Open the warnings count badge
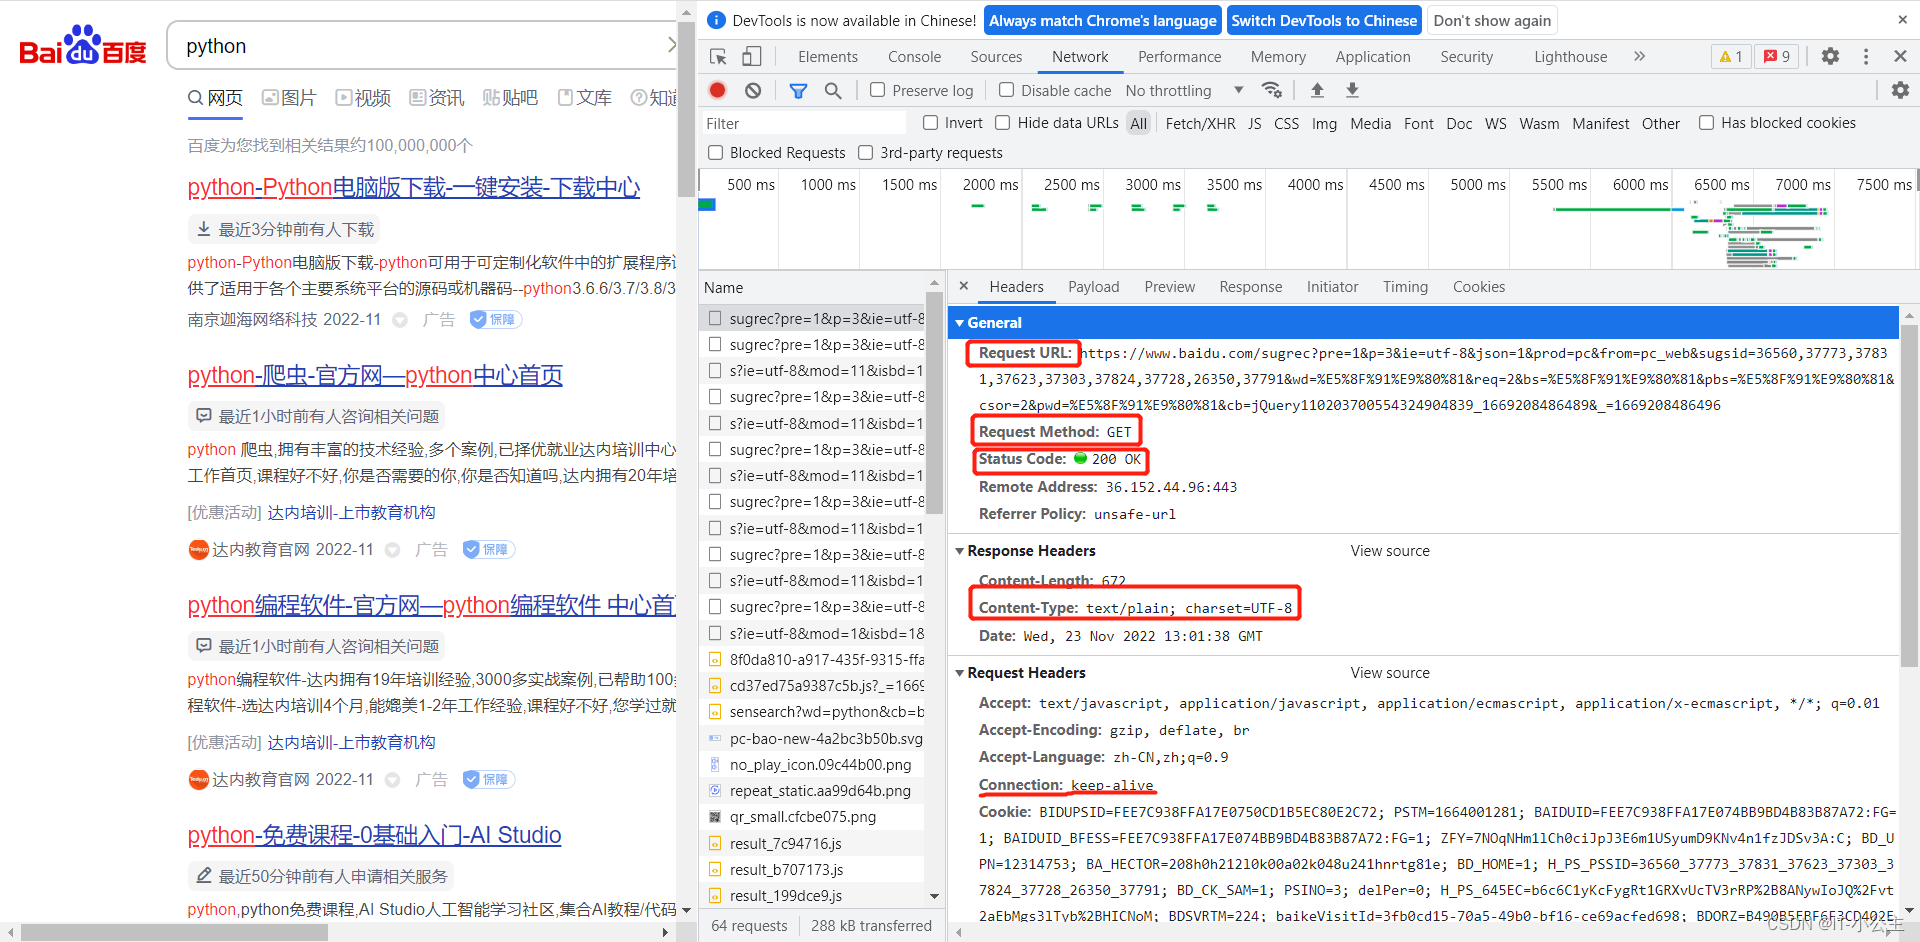 pos(1730,57)
